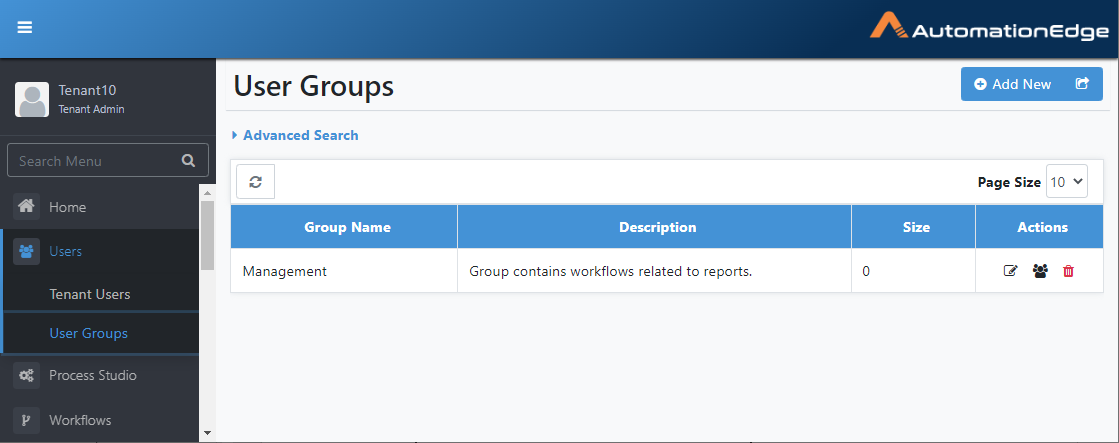The height and width of the screenshot is (443, 1119).
Task: Click the Tenant10 user avatar
Action: pos(32,99)
